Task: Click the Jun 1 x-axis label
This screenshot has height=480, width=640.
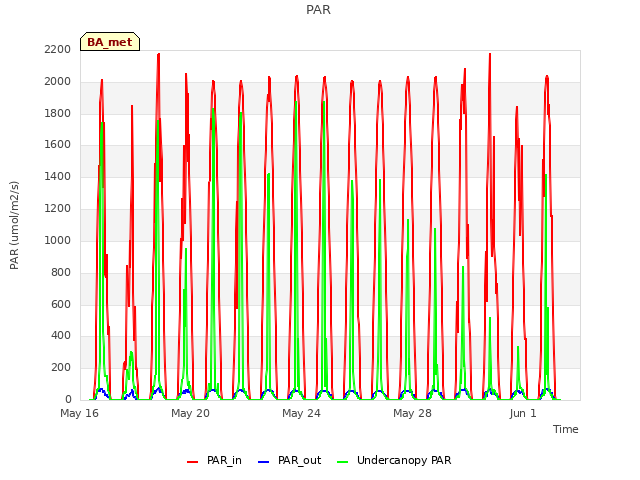Action: (523, 413)
